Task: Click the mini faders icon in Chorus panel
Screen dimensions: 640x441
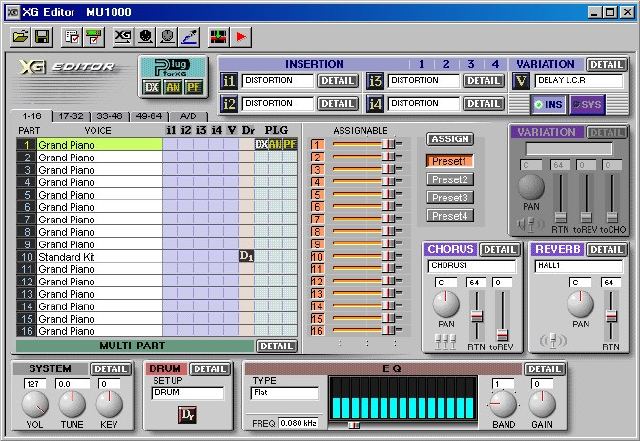Action: click(445, 341)
